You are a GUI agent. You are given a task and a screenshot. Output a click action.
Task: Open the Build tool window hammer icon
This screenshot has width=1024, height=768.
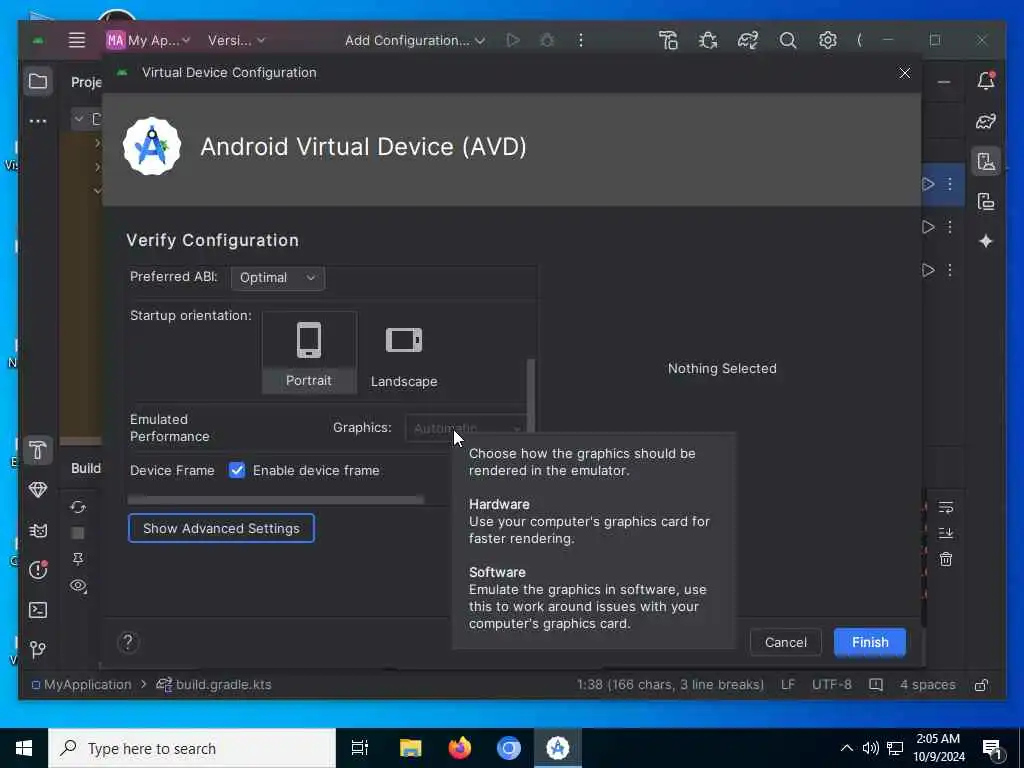click(38, 450)
